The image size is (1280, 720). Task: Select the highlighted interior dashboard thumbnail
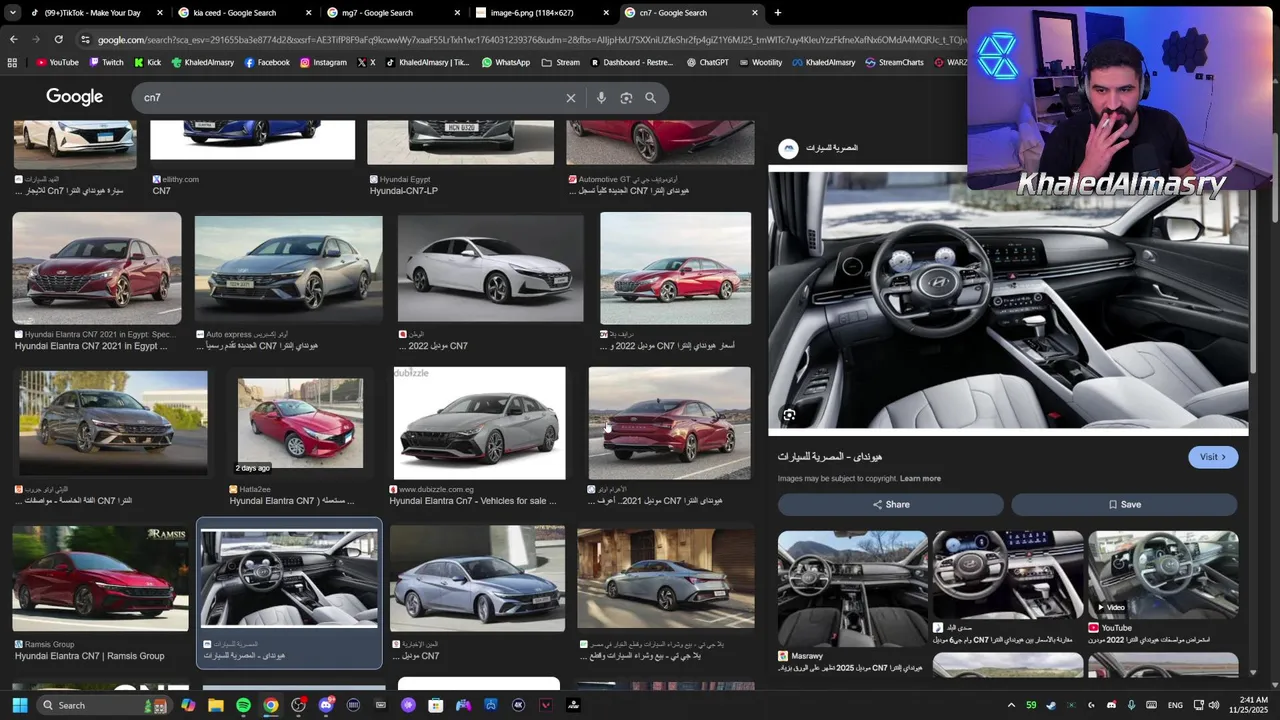[x=289, y=579]
